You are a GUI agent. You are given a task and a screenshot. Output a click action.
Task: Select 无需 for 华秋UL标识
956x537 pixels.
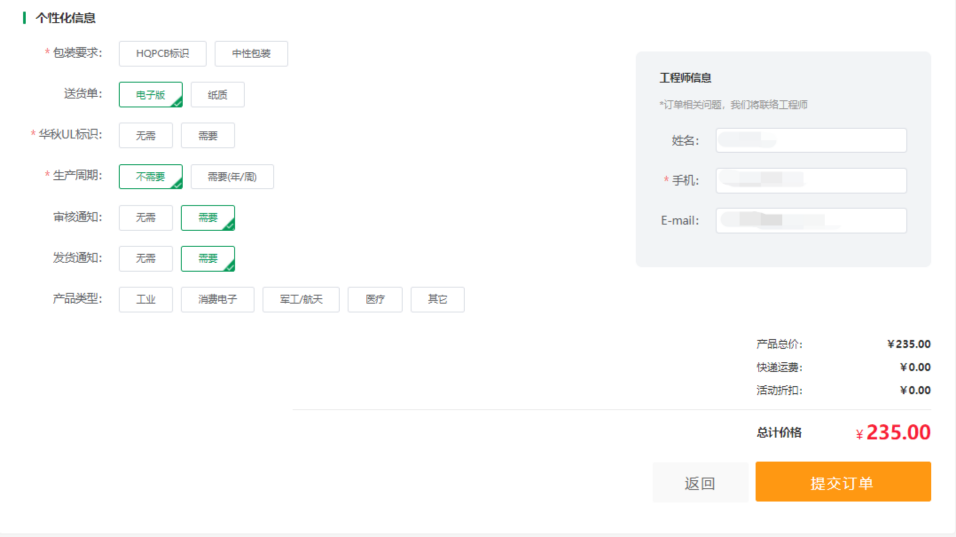click(x=145, y=136)
